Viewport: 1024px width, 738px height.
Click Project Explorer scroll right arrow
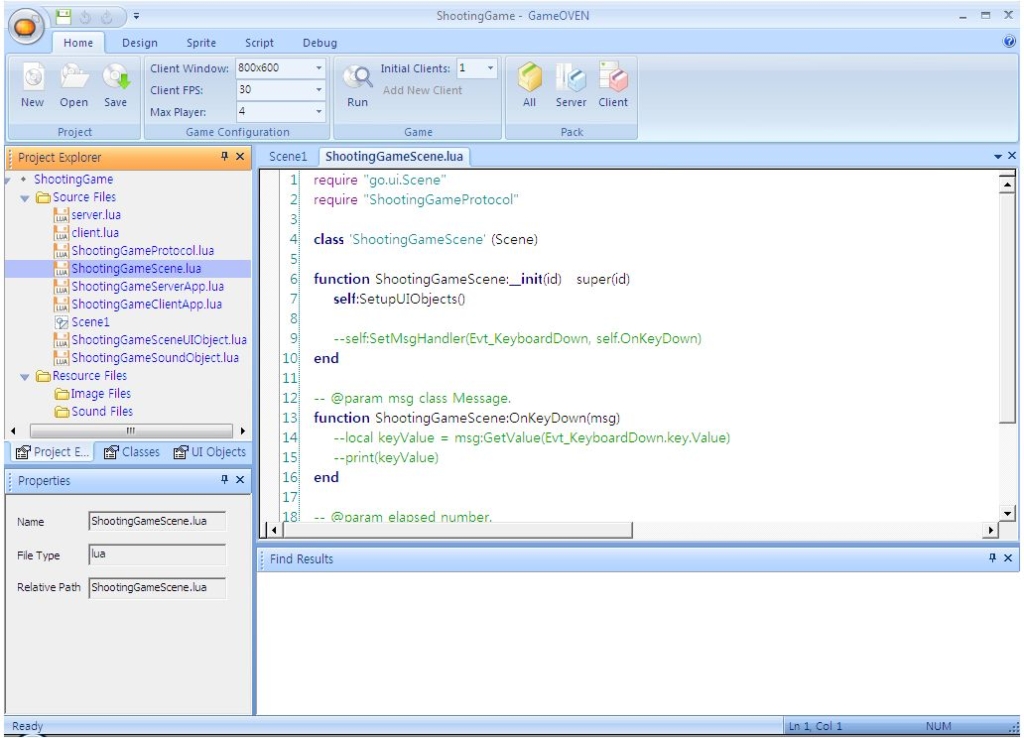[x=242, y=430]
